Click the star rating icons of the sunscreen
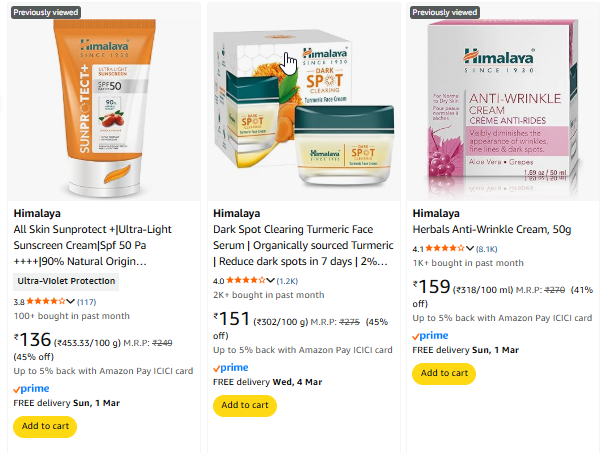 [46, 301]
